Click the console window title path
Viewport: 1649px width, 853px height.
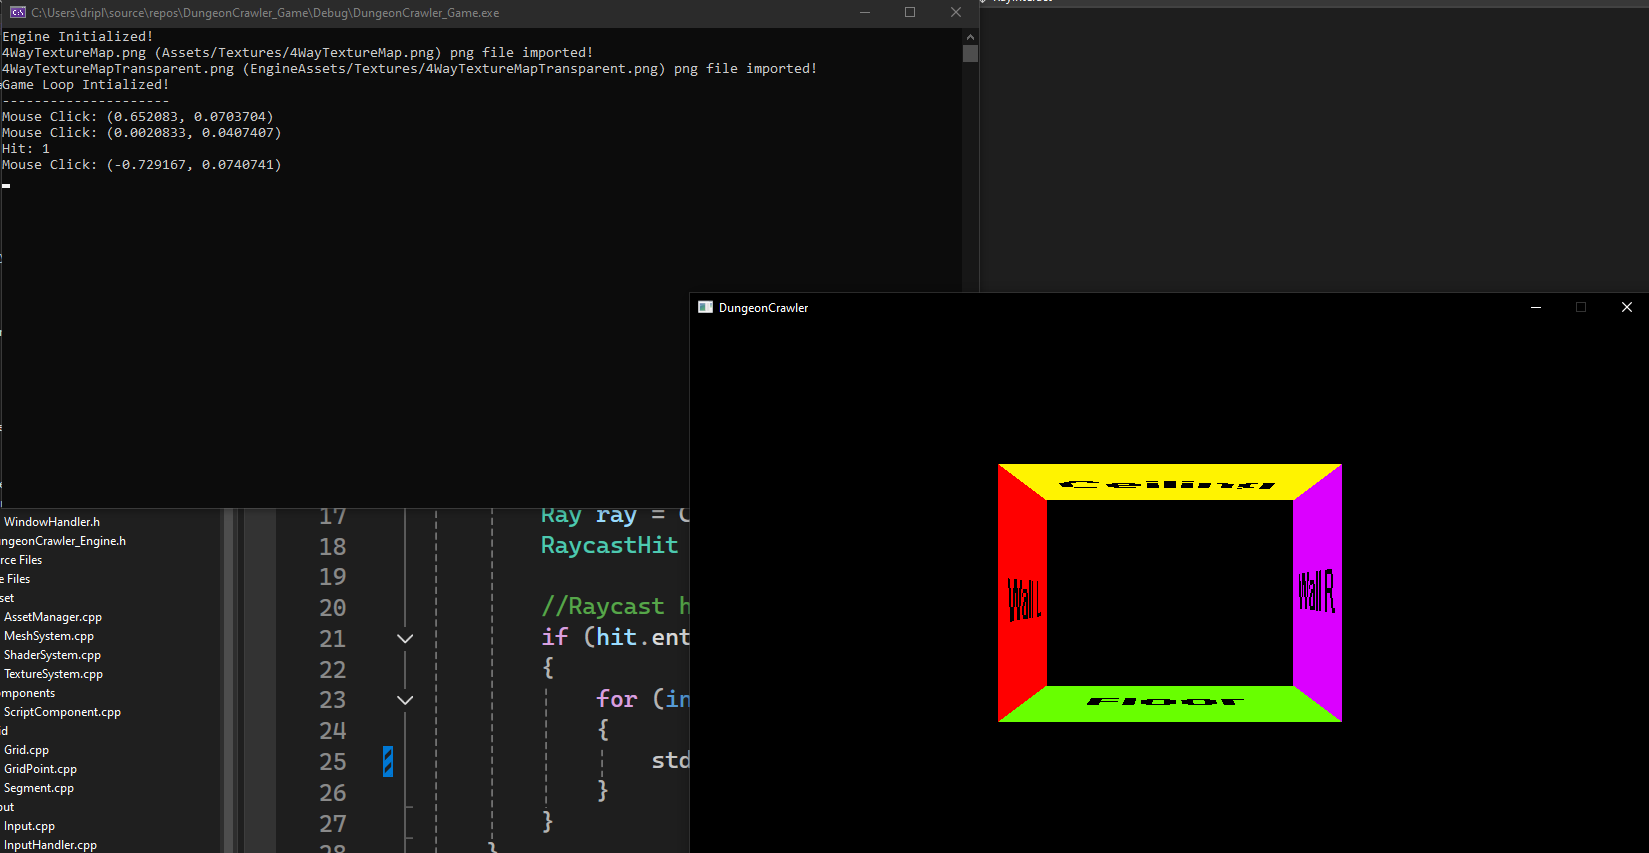[x=265, y=12]
